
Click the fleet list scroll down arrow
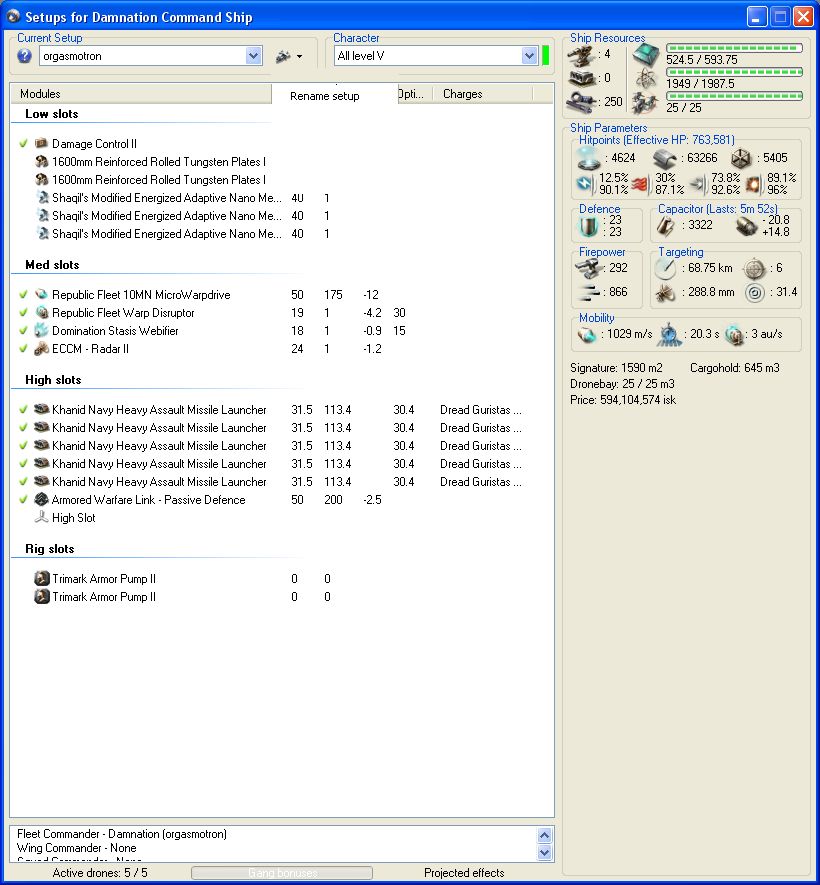(x=545, y=853)
